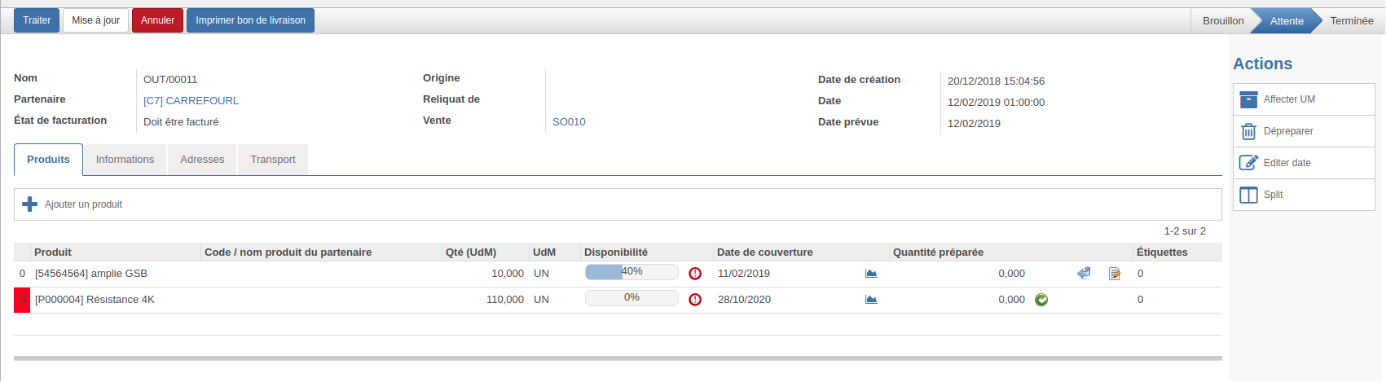The image size is (1386, 382).
Task: Open the Transport tab
Action: click(273, 159)
